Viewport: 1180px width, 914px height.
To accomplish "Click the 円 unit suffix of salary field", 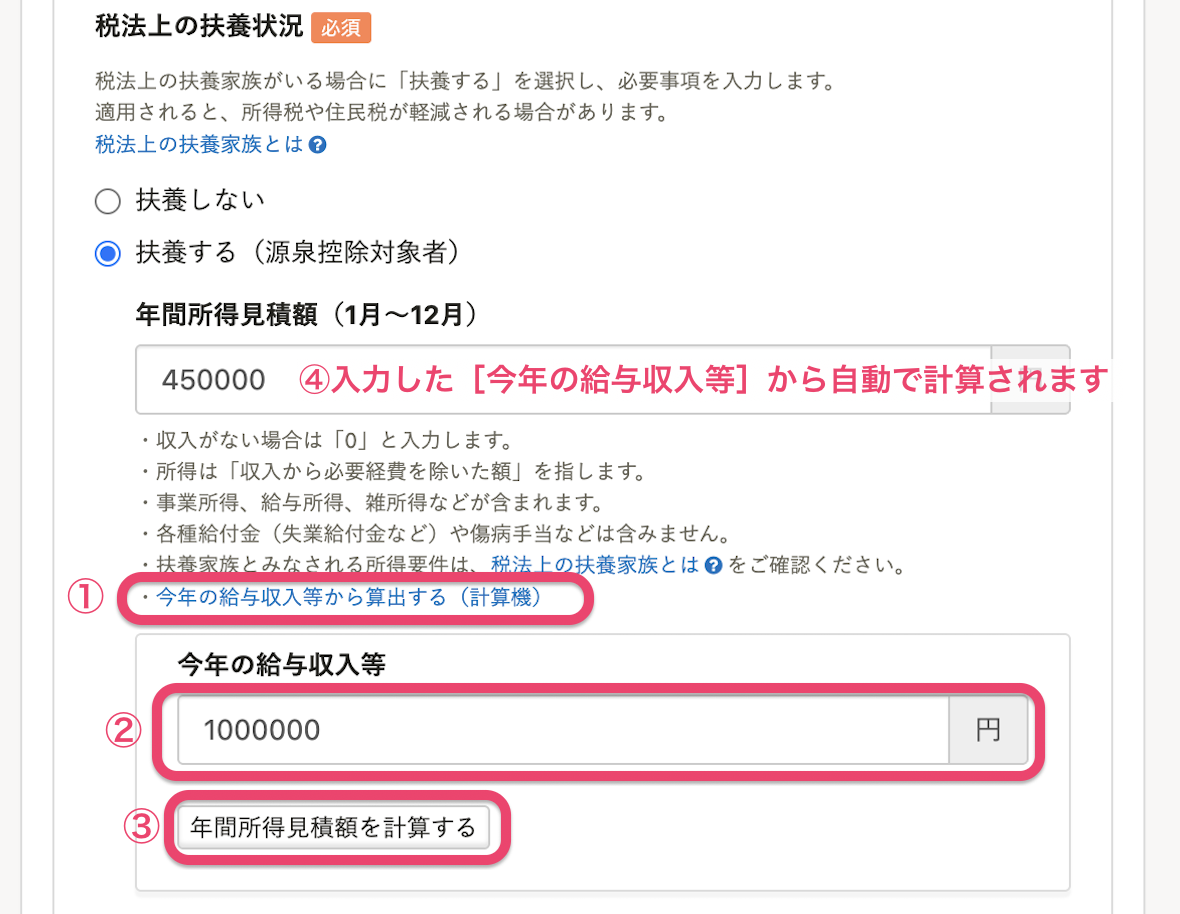I will click(988, 730).
